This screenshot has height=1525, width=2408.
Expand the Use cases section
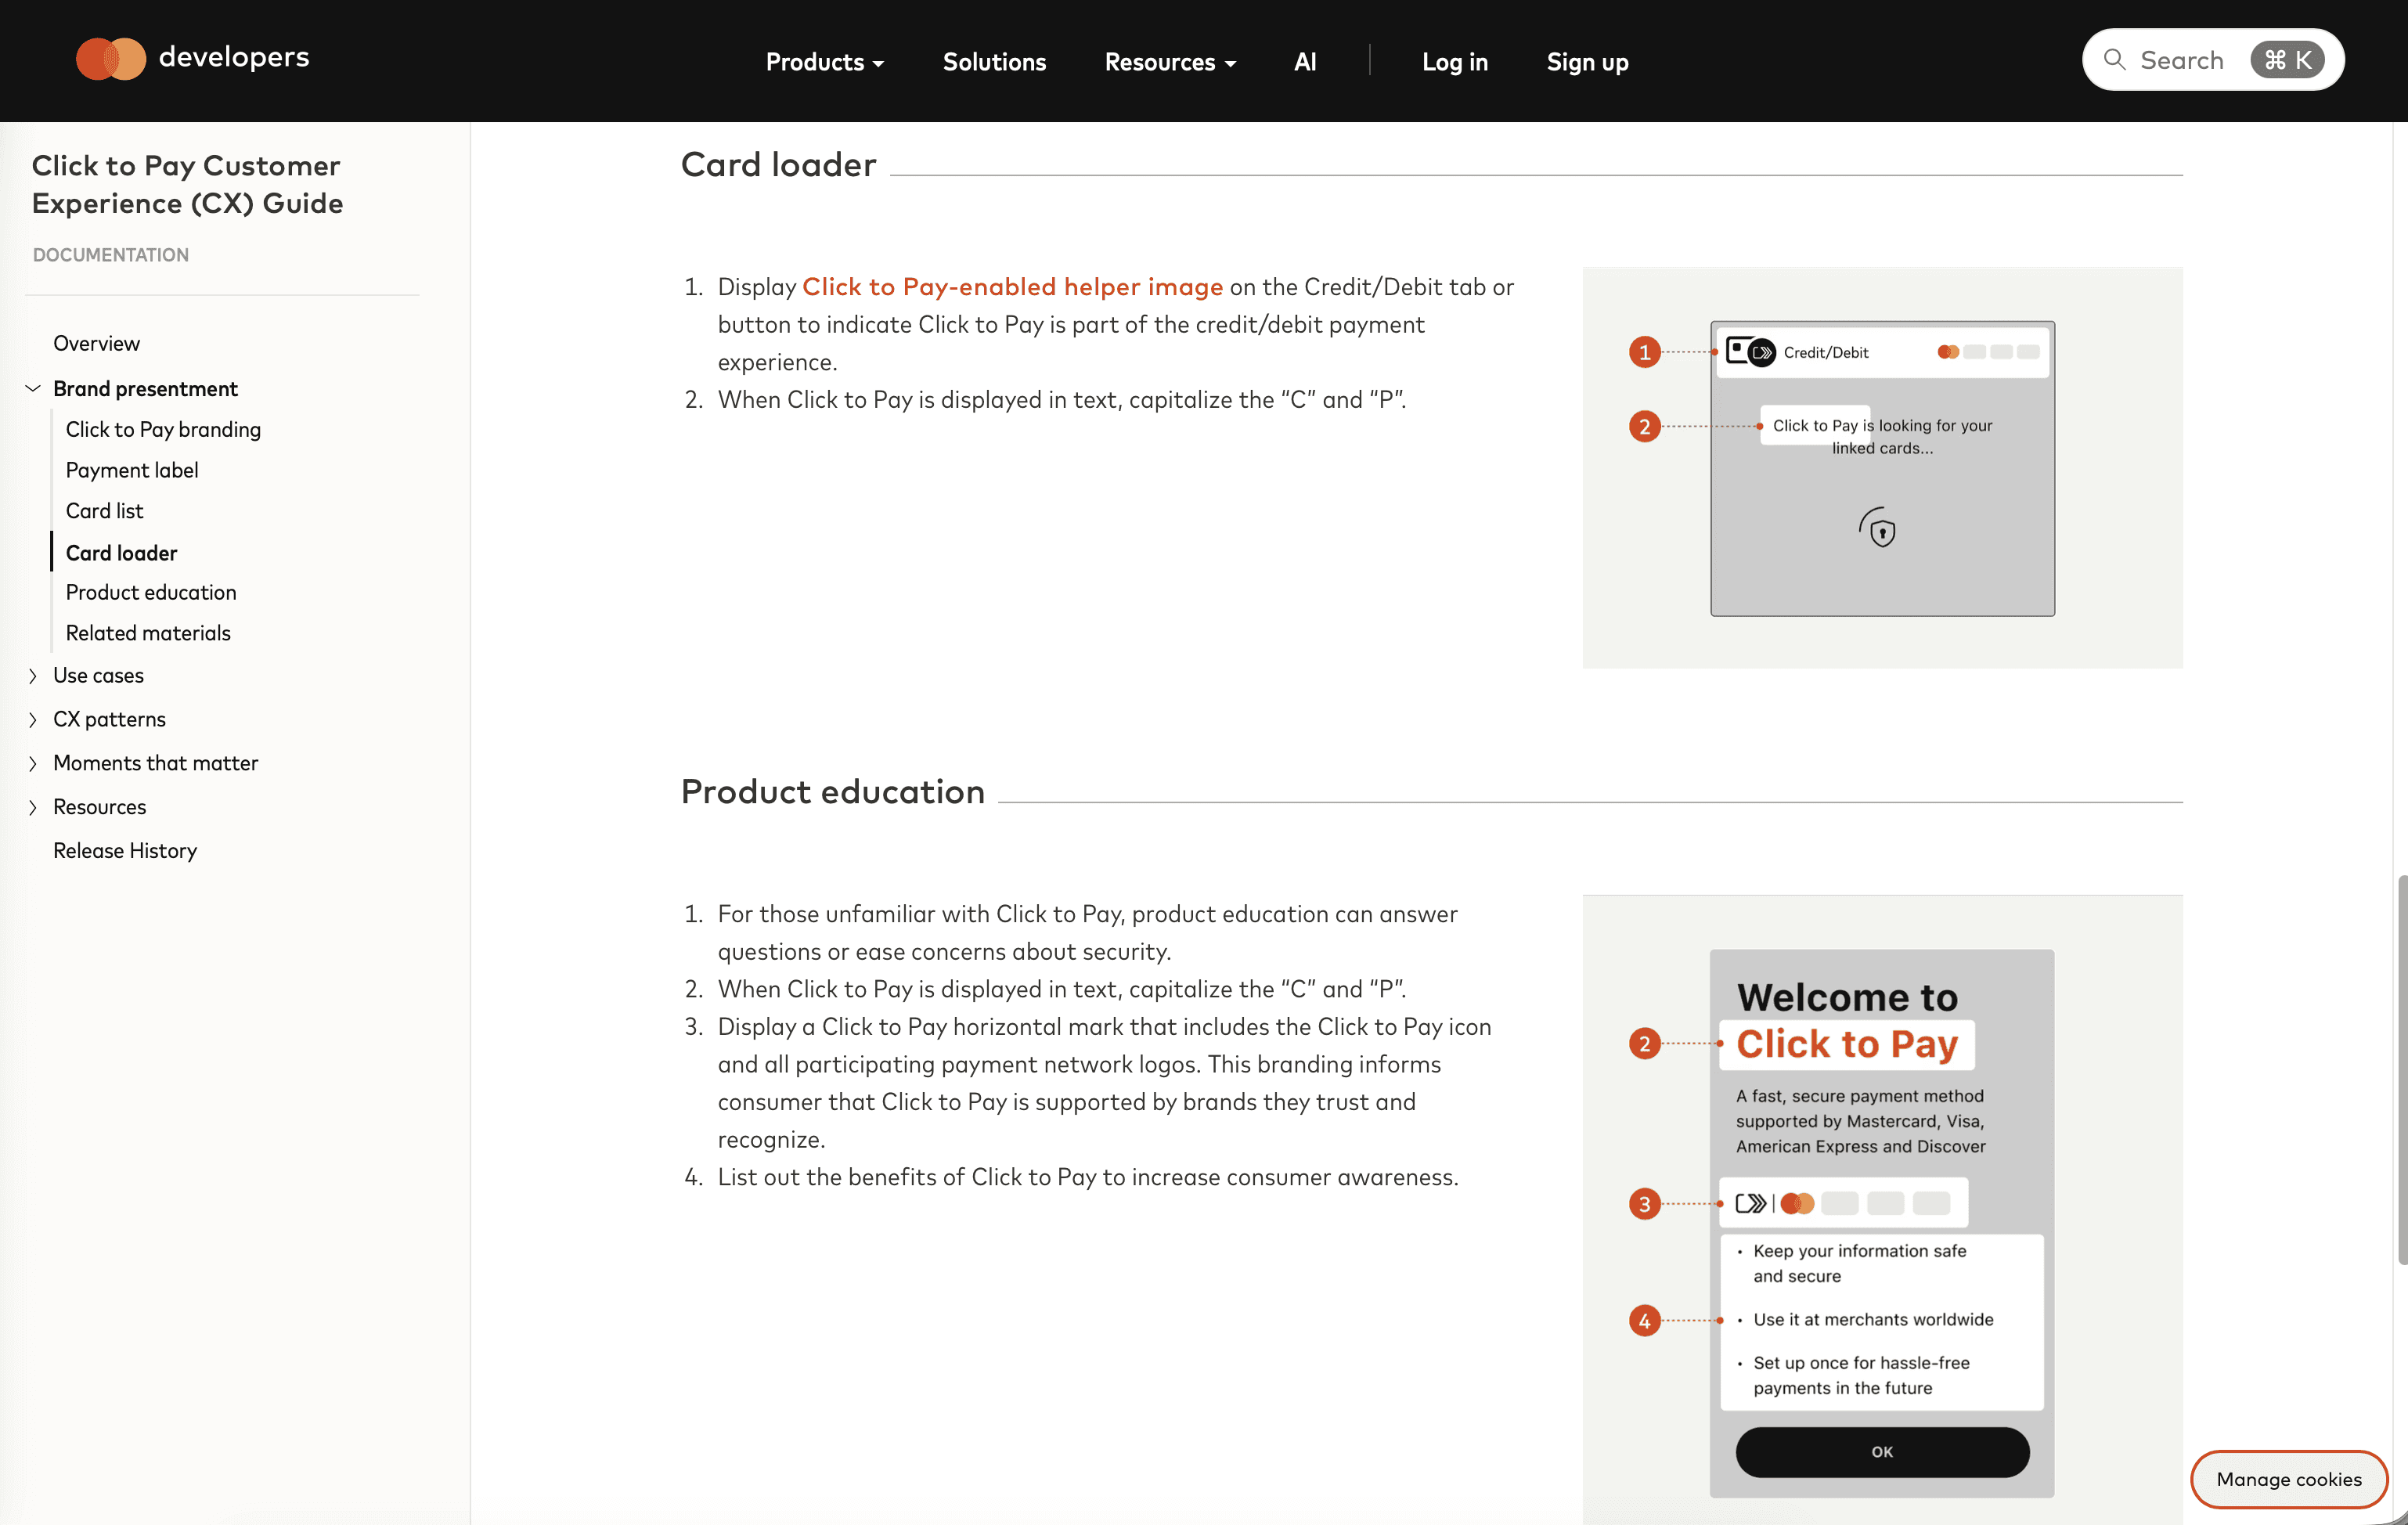point(33,676)
